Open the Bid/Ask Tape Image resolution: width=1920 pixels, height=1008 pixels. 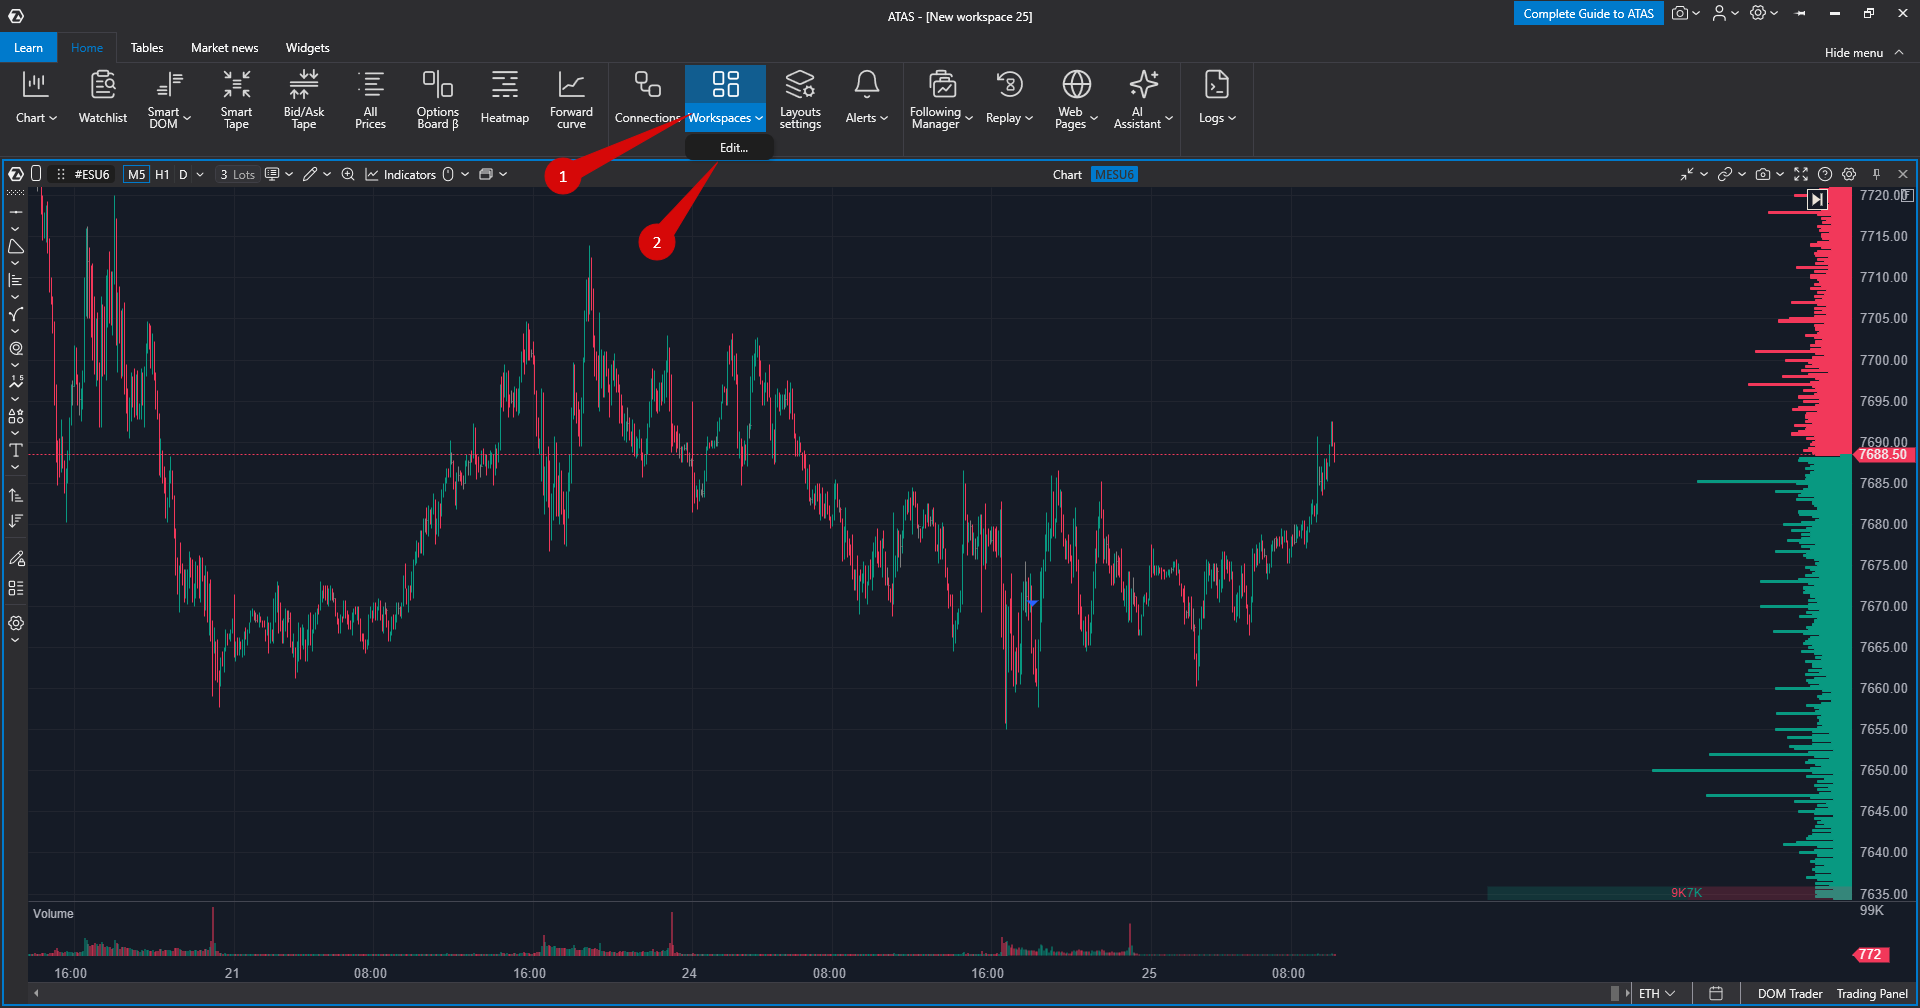tap(304, 98)
